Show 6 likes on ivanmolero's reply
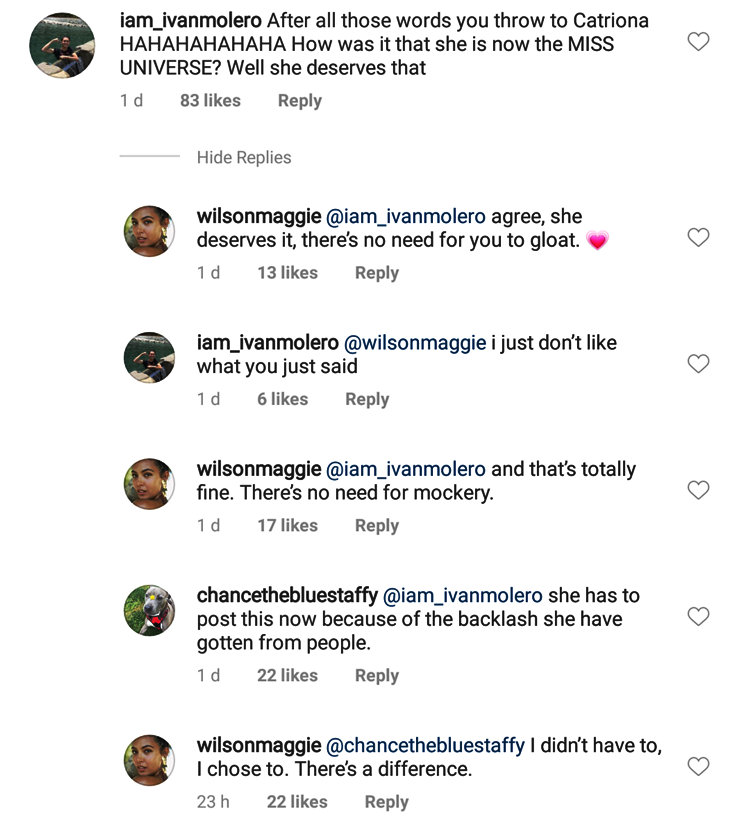750x836 pixels. [282, 399]
